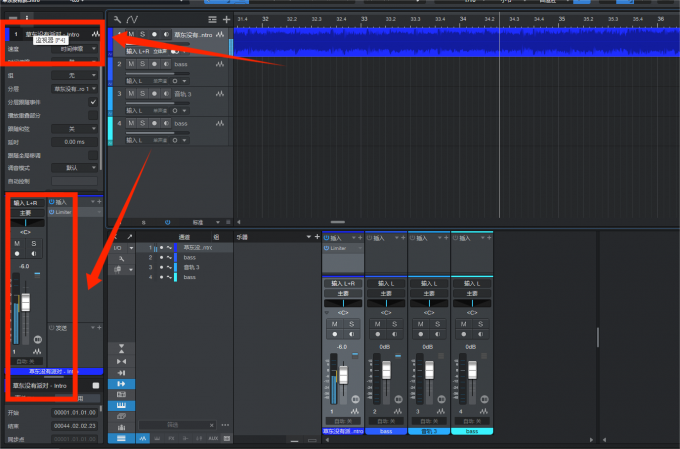680x449 pixels.
Task: Click the record arm dot on track 3
Action: [154, 94]
